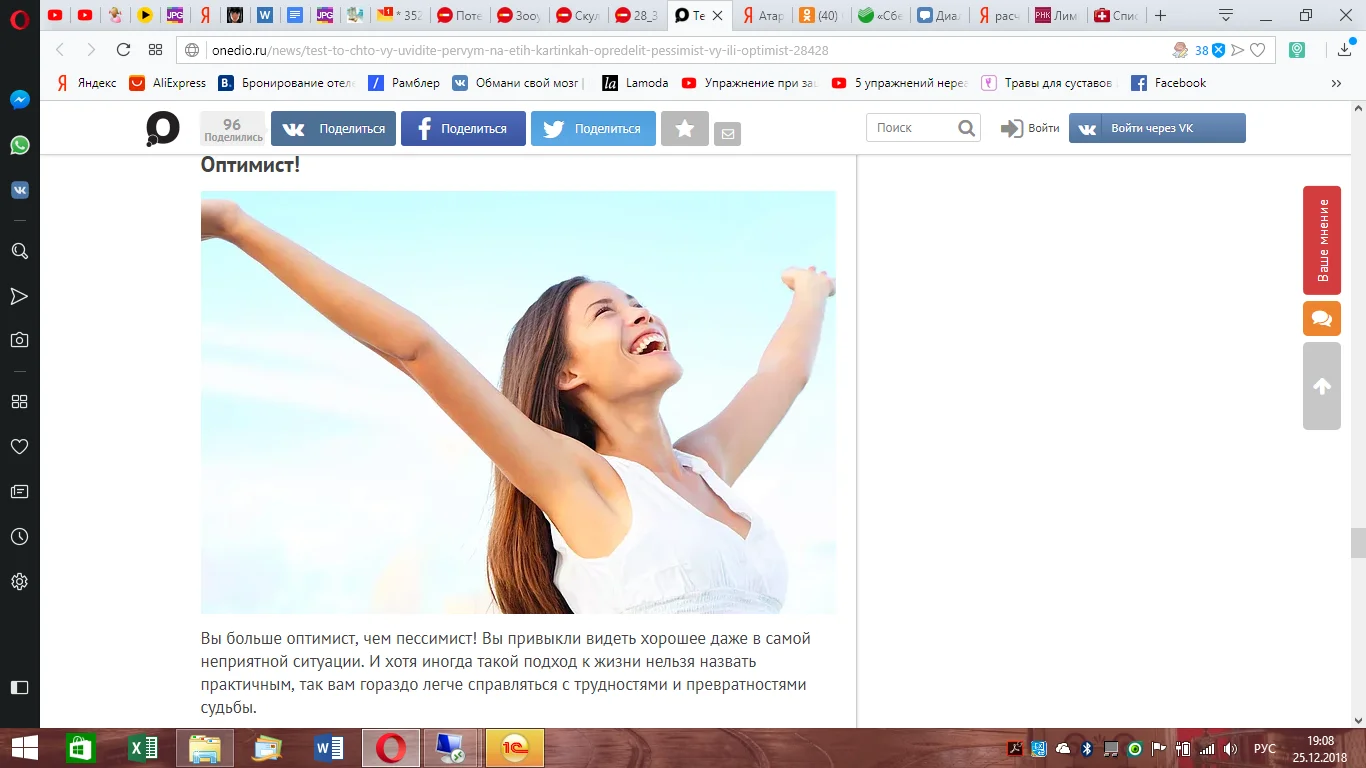1366x768 pixels.
Task: Add page to bookmarks with heart icon
Action: tap(1258, 50)
